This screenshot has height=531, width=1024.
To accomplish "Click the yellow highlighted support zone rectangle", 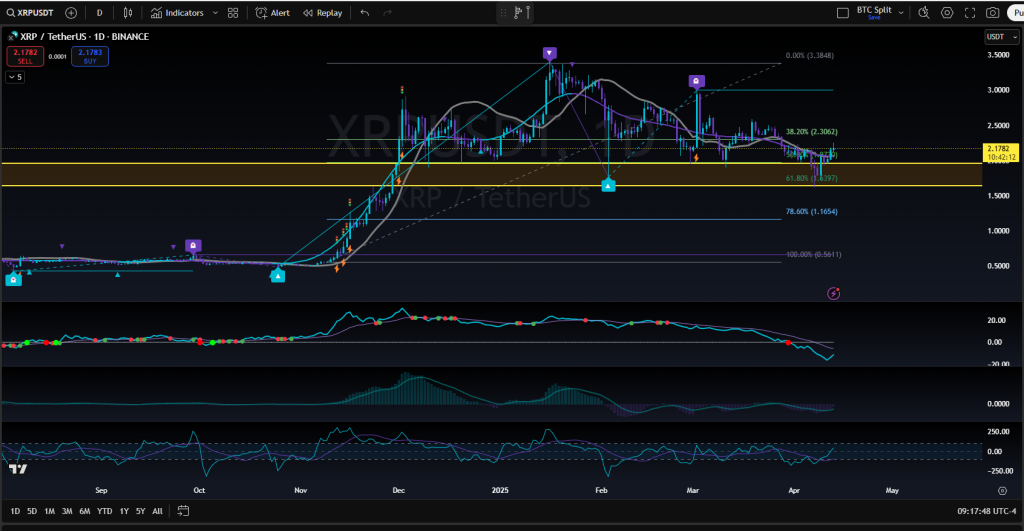I will point(491,174).
